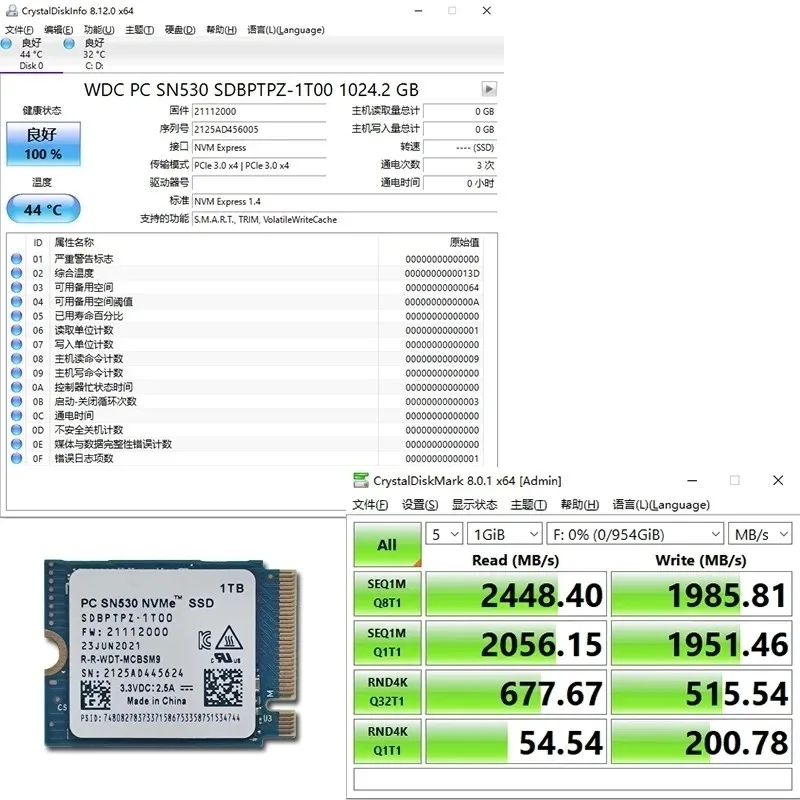Click status dot for attribute 05 已用寿命百分比
The height and width of the screenshot is (800, 800).
click(16, 316)
